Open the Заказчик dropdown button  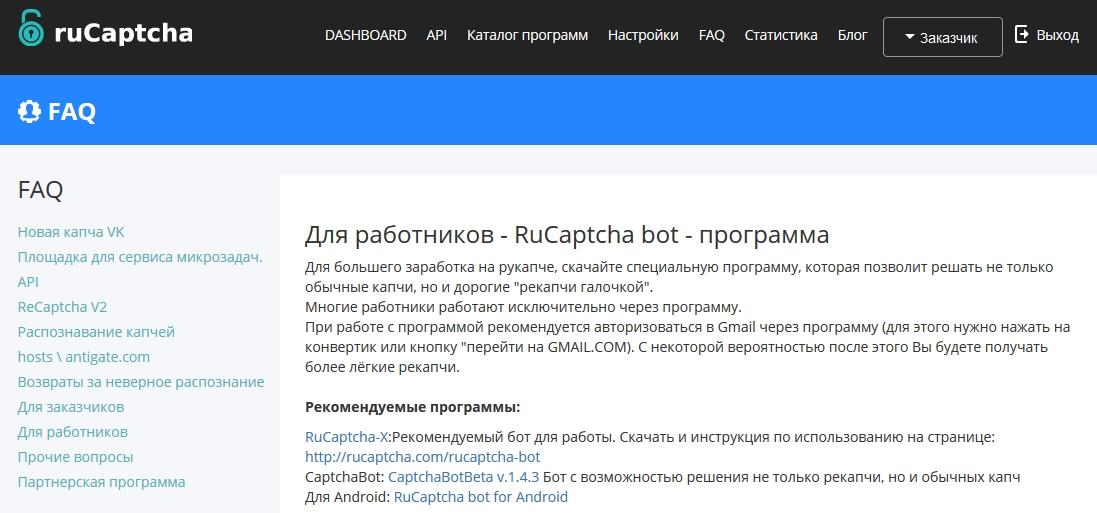click(942, 37)
